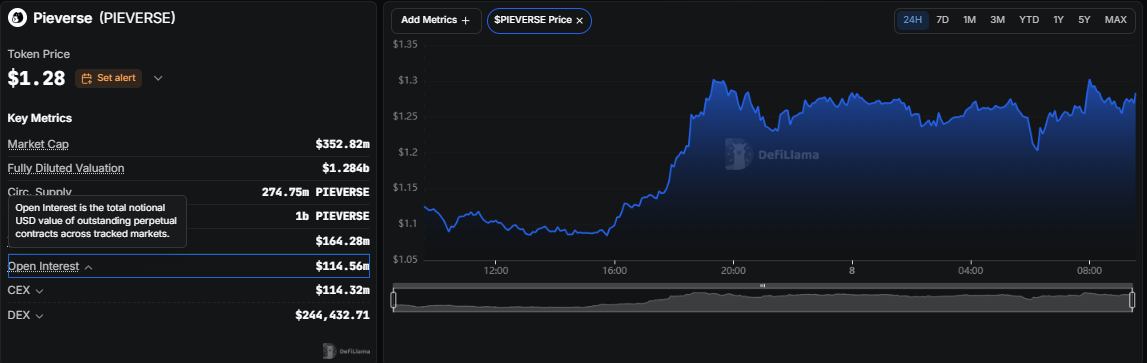Click the plus icon in Add Metrics

465,20
